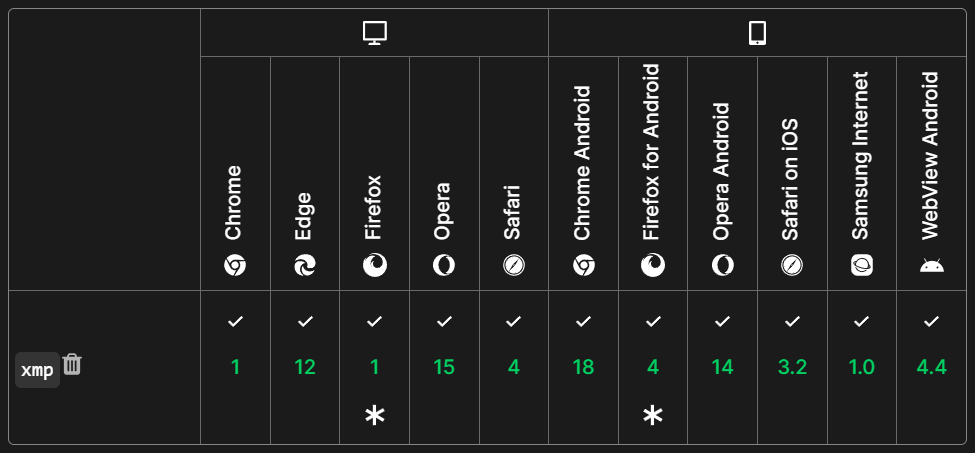Click Safari on iOS 3.2 version
This screenshot has height=453, width=975.
pos(792,367)
